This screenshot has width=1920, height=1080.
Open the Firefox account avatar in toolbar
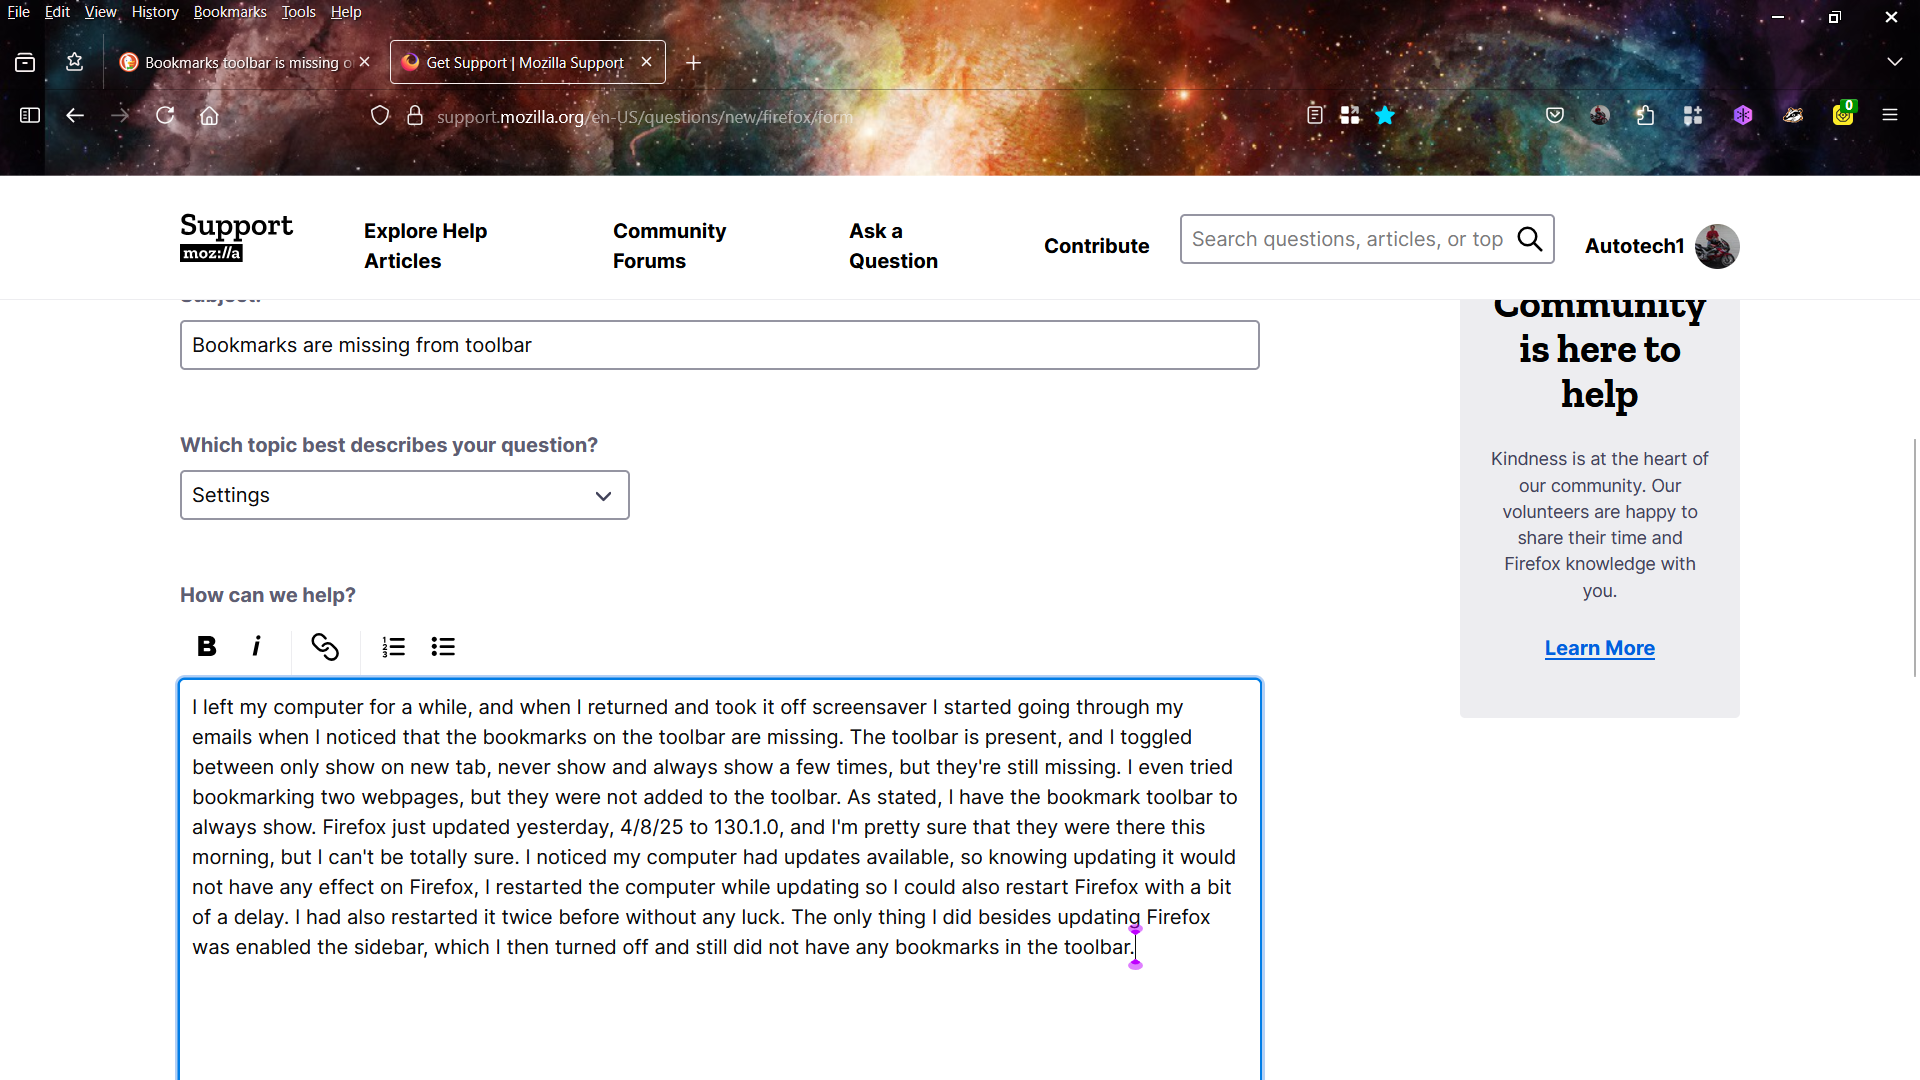tap(1600, 116)
